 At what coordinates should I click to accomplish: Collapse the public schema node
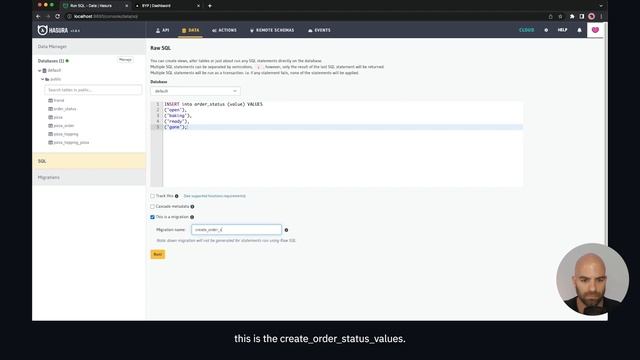click(42, 79)
